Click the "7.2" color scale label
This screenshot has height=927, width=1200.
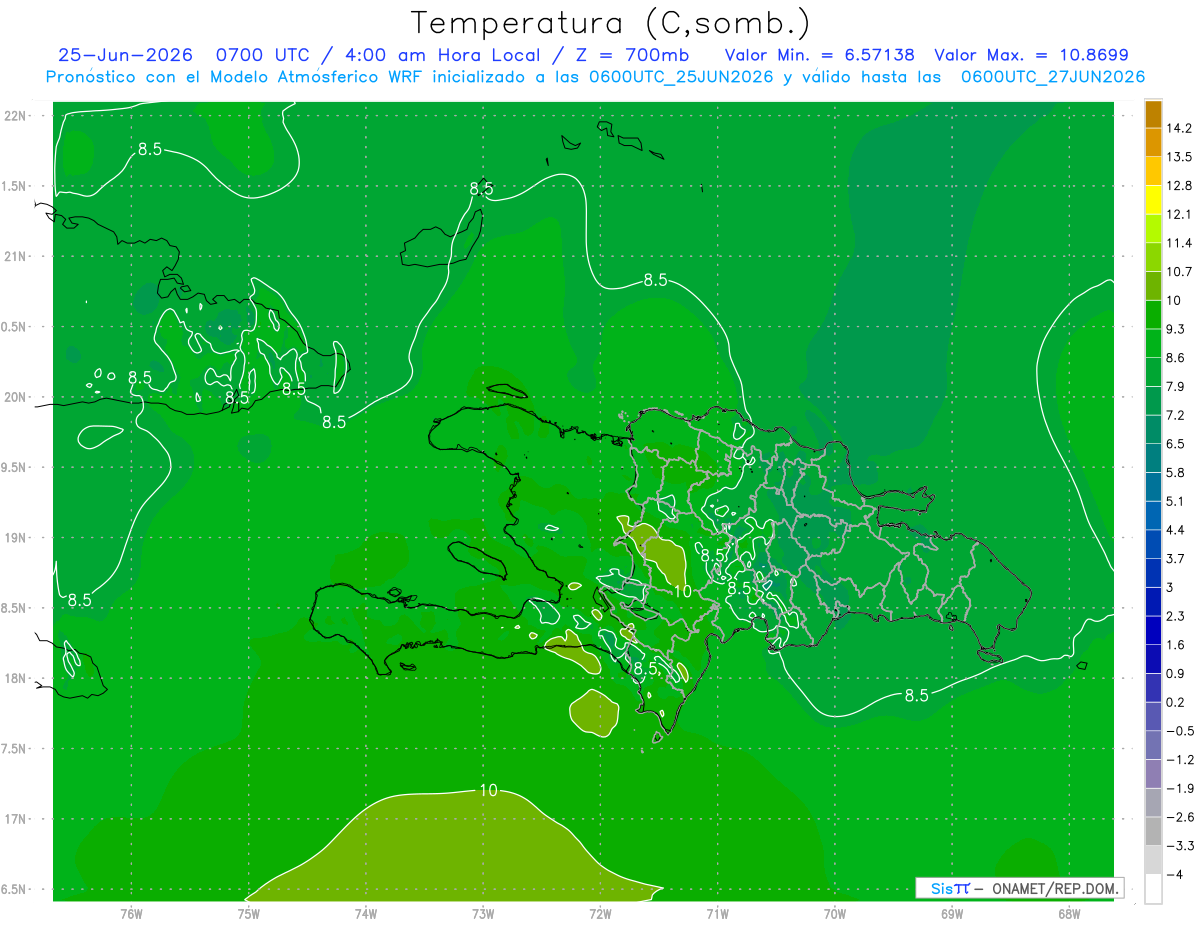click(x=1175, y=414)
